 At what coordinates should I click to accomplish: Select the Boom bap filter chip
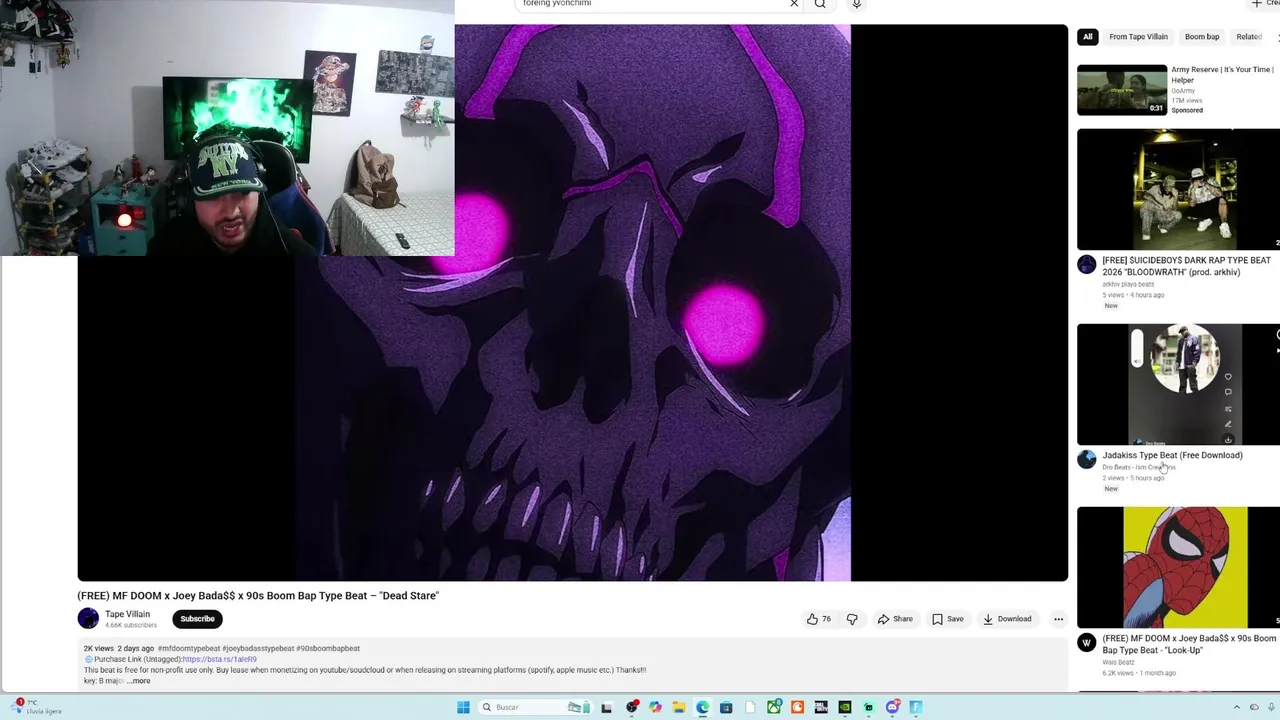(1202, 37)
